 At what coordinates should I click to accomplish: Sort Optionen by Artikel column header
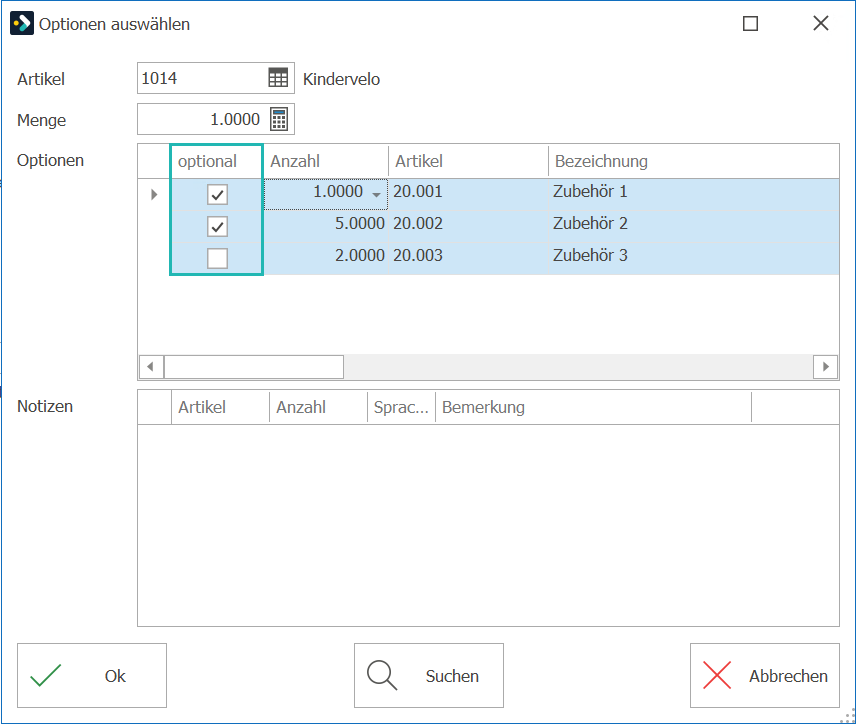click(468, 161)
